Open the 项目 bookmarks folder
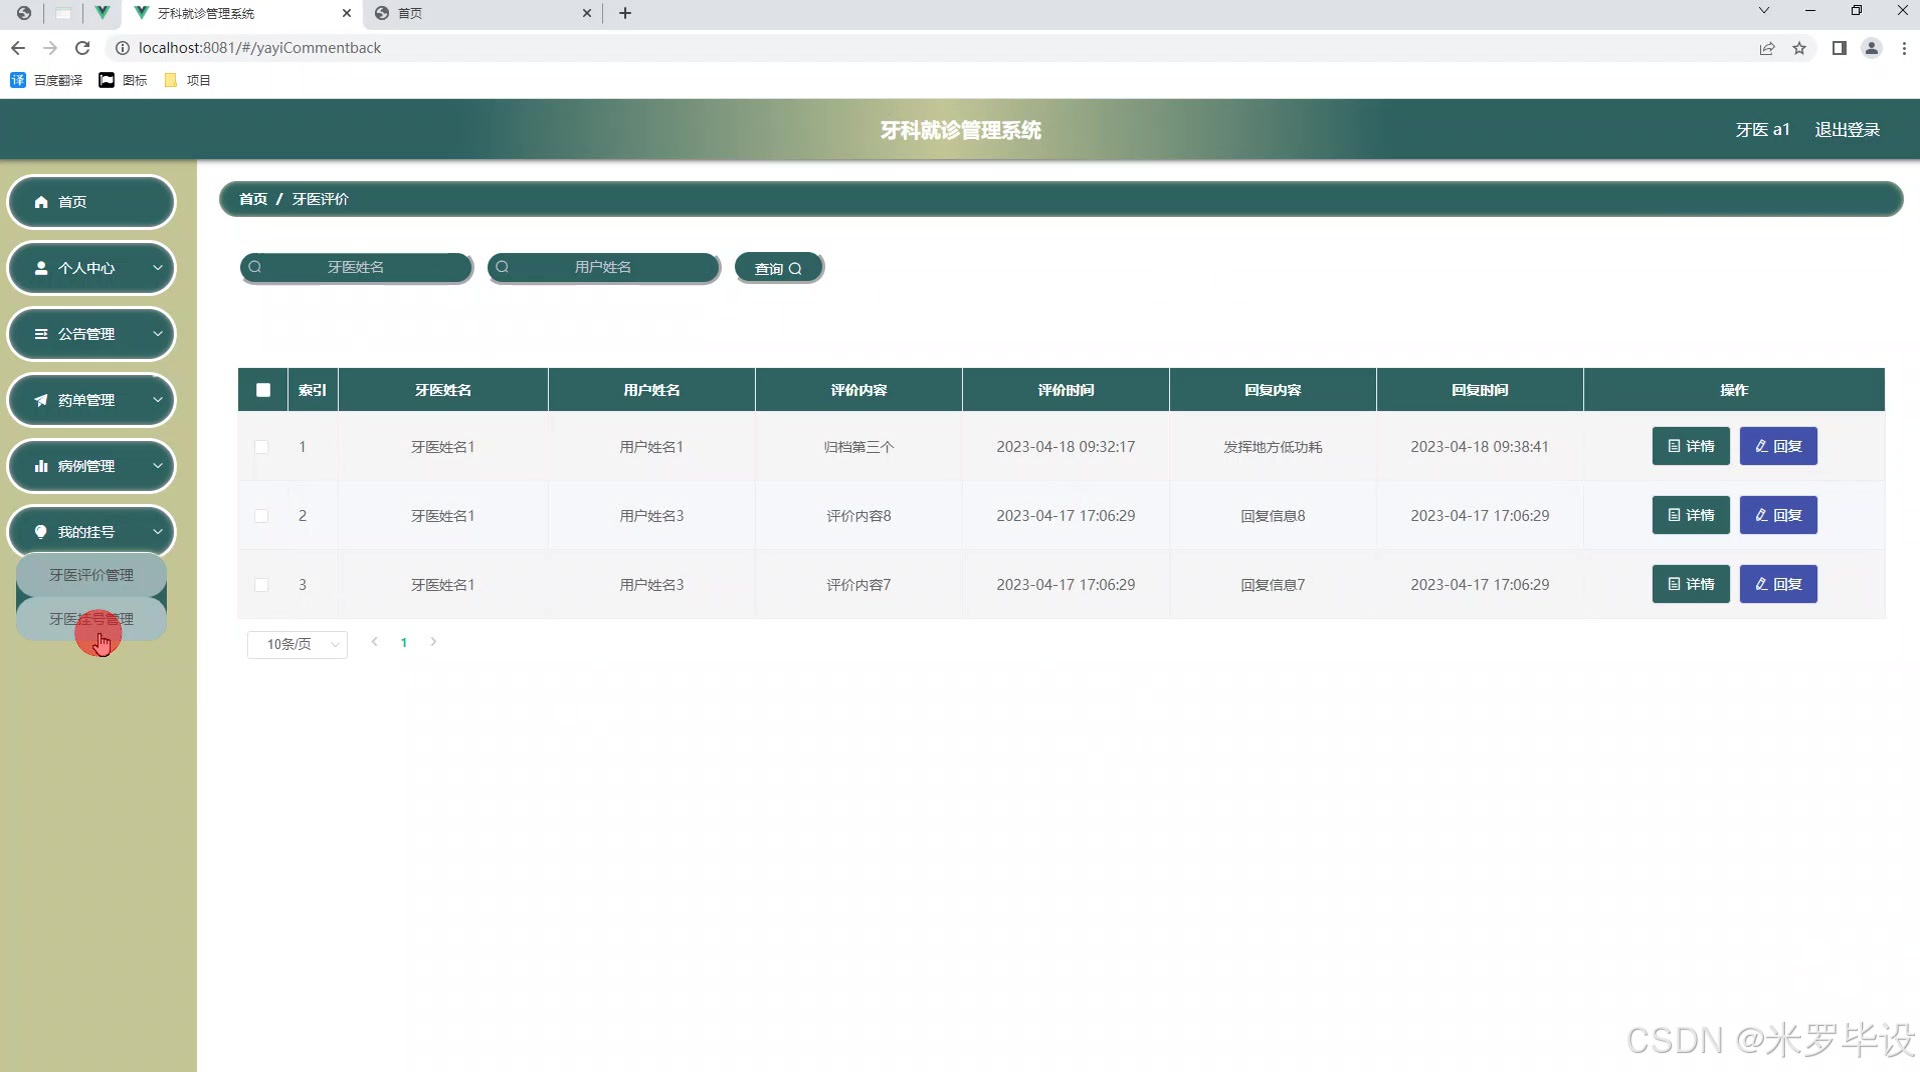 coord(187,80)
